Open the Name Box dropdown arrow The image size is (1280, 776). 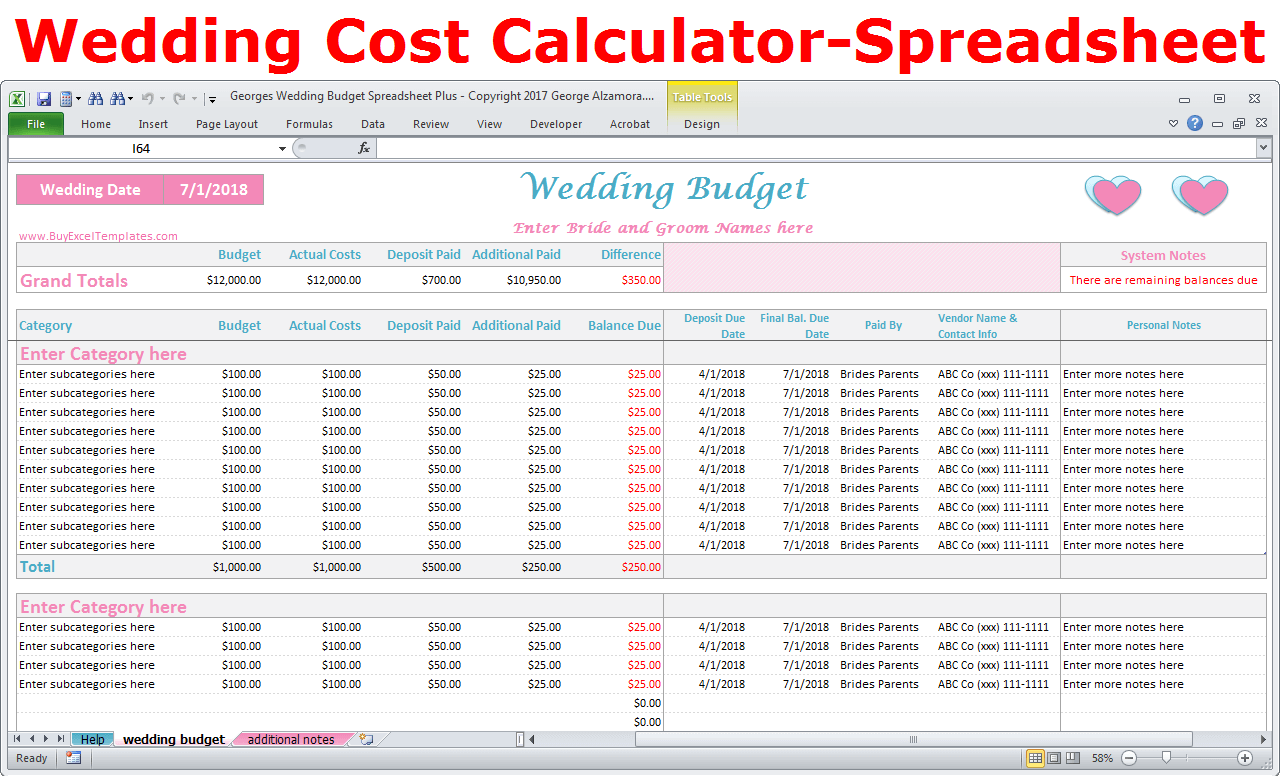pos(281,147)
